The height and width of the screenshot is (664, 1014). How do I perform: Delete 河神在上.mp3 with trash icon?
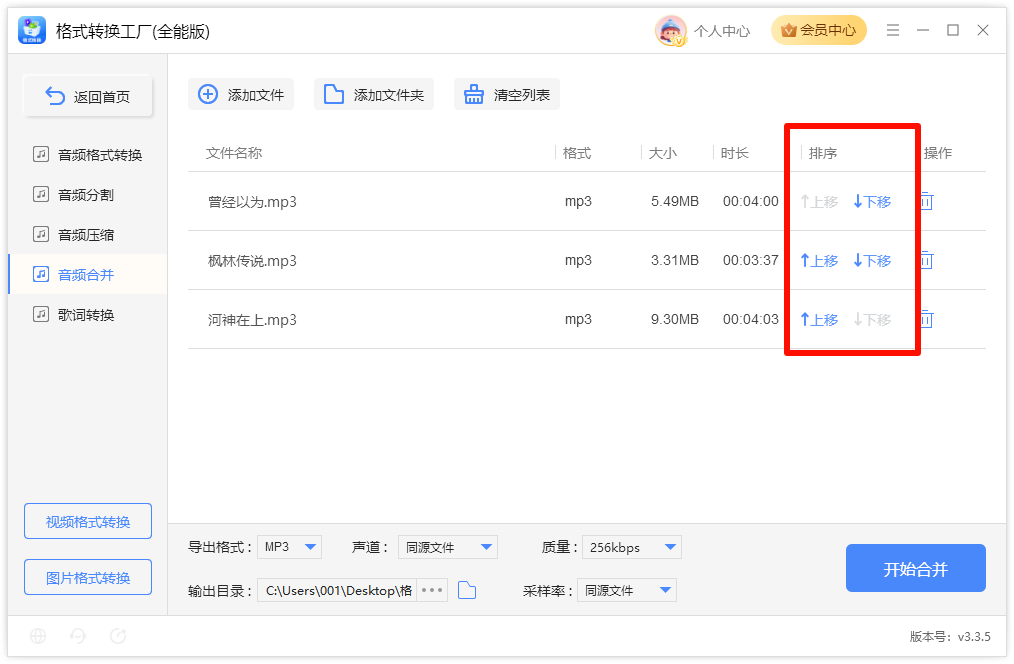[927, 319]
